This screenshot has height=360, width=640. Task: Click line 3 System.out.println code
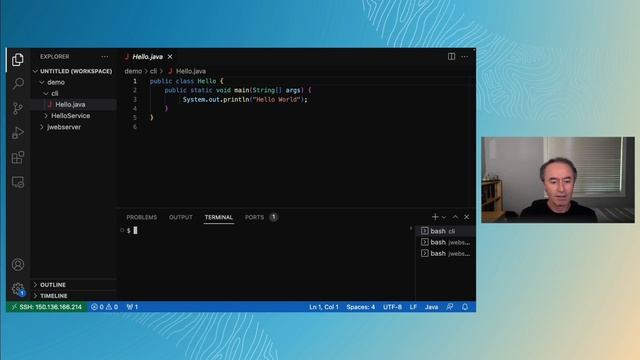point(244,100)
